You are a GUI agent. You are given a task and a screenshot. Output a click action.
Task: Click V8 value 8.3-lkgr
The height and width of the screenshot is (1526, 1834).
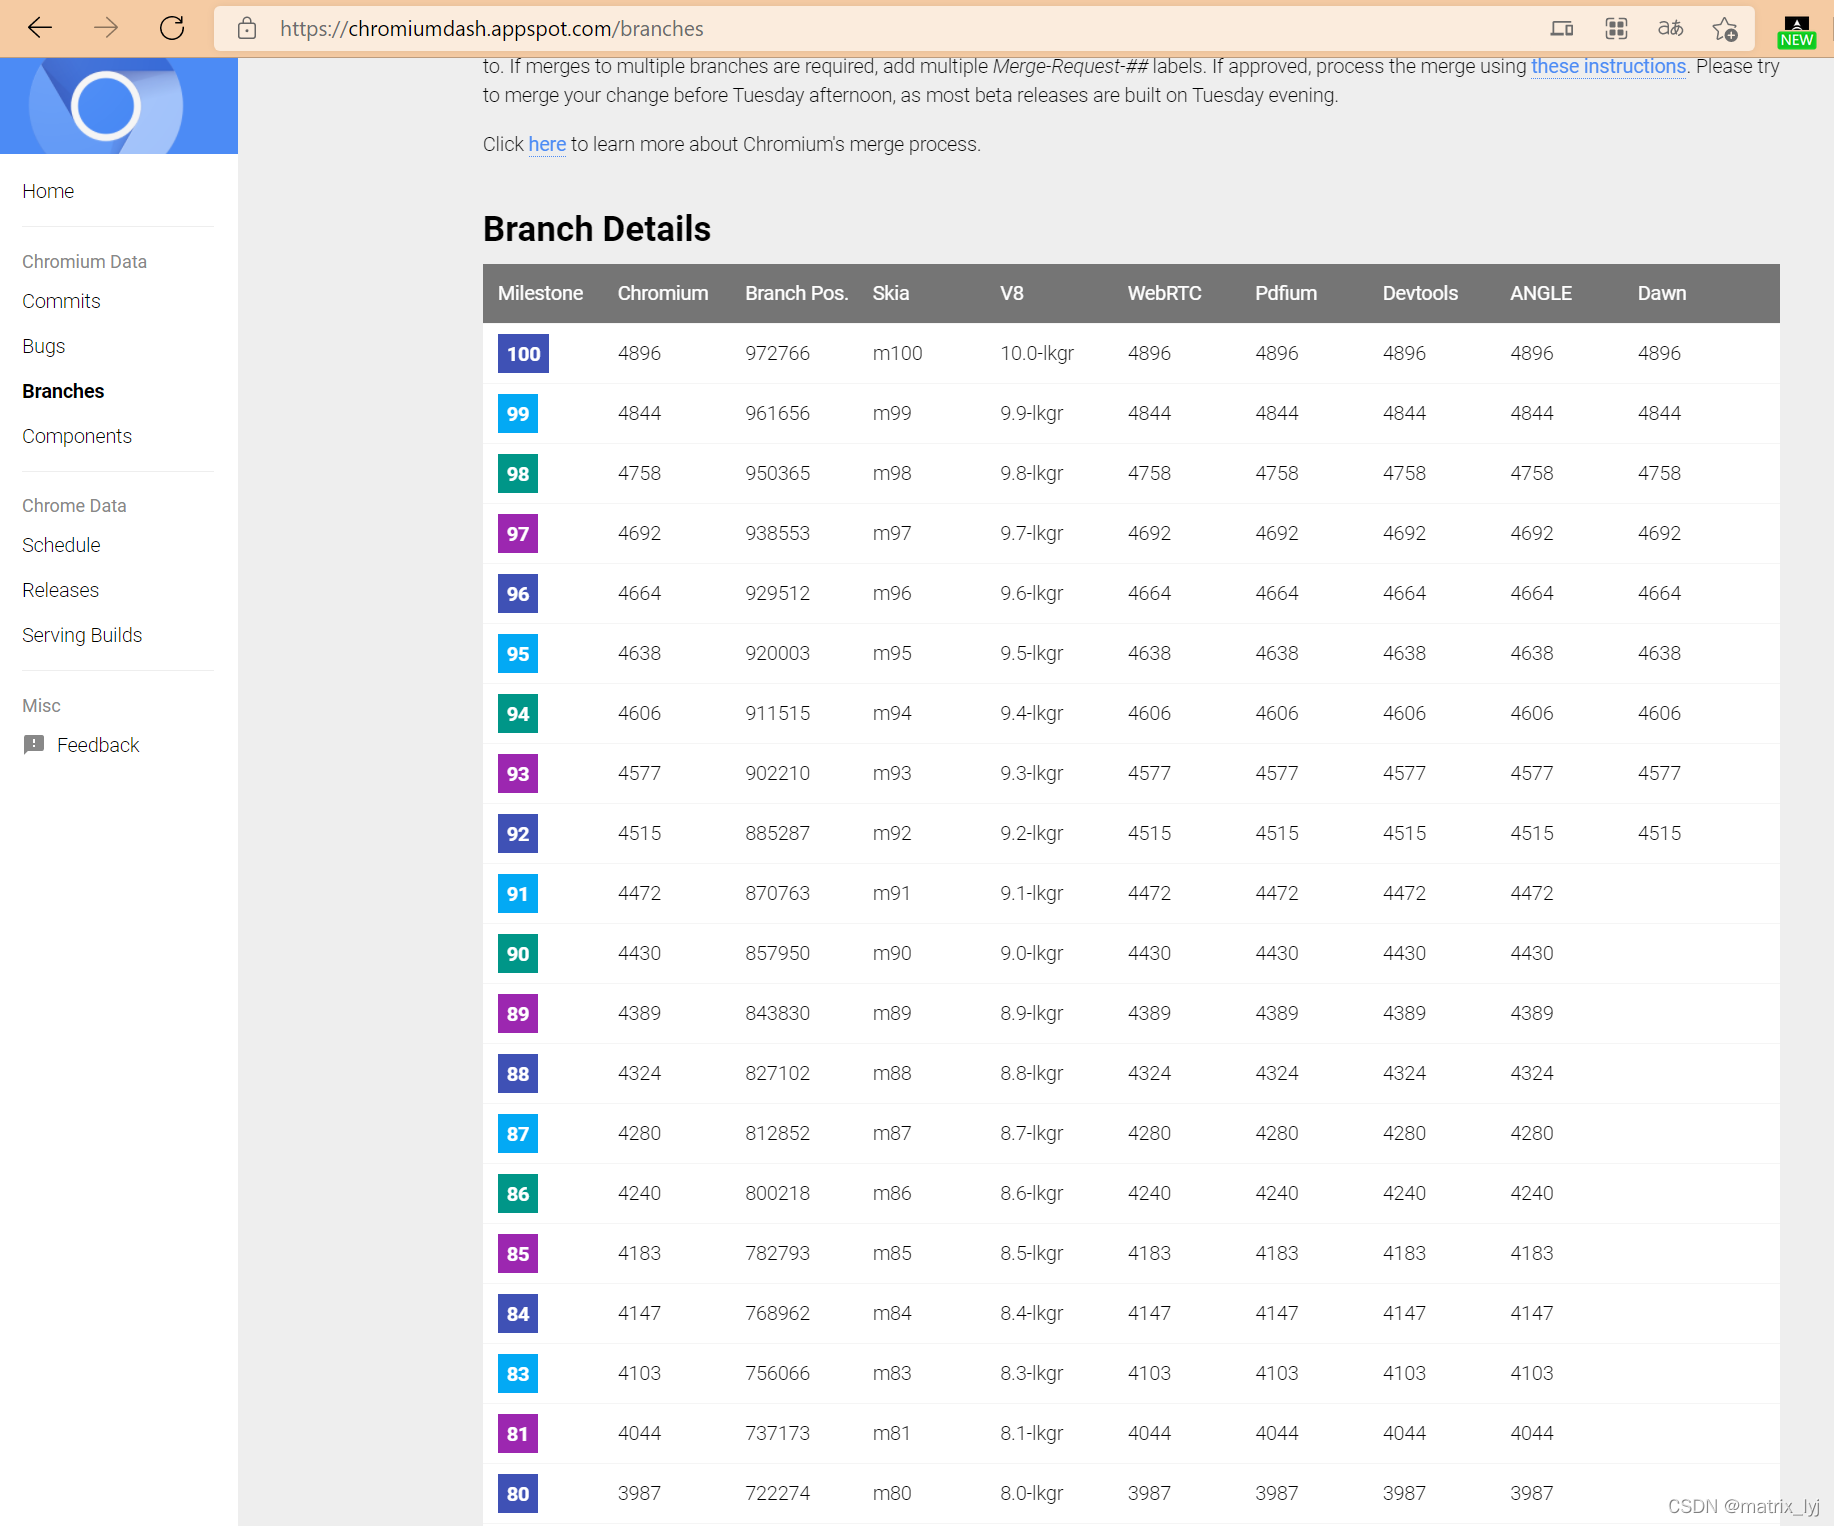coord(1032,1373)
